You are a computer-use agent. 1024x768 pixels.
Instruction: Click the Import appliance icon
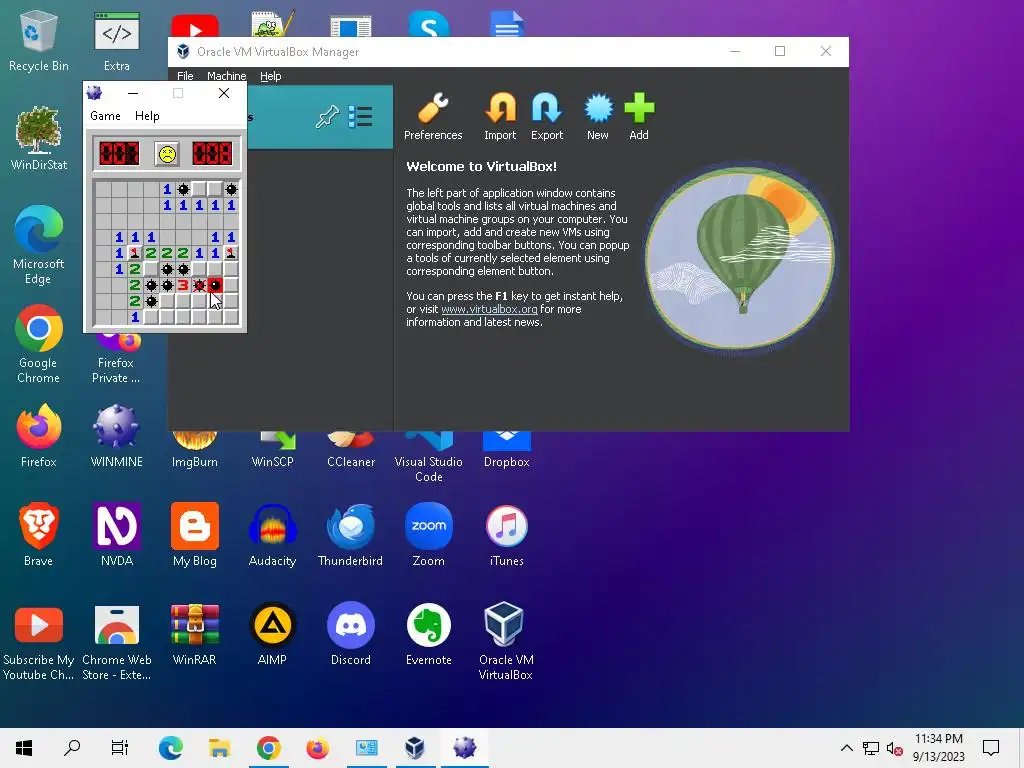500,116
